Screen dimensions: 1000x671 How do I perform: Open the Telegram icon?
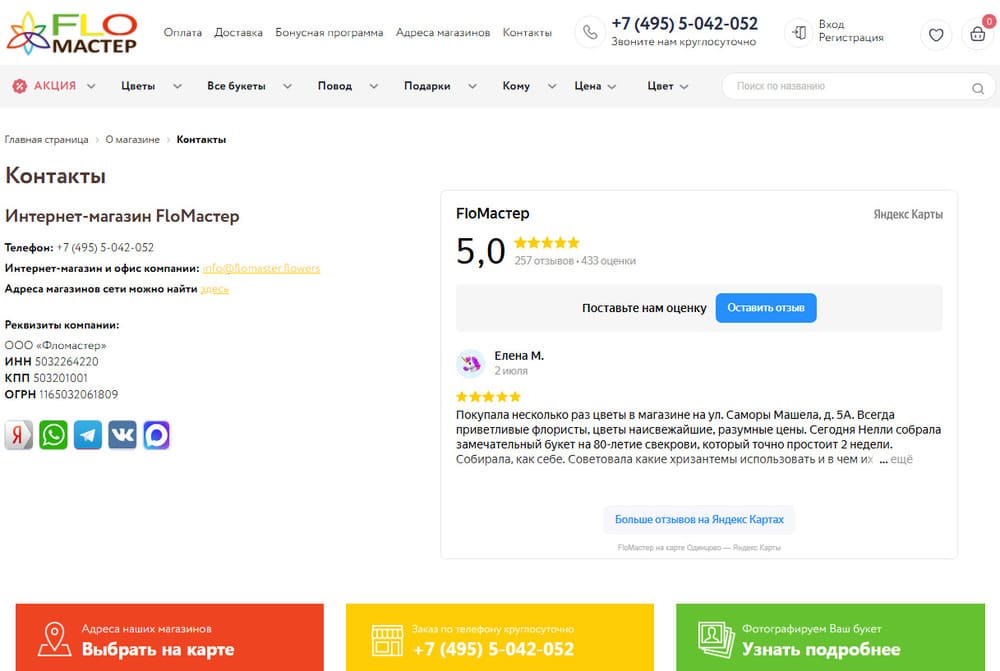click(x=87, y=435)
